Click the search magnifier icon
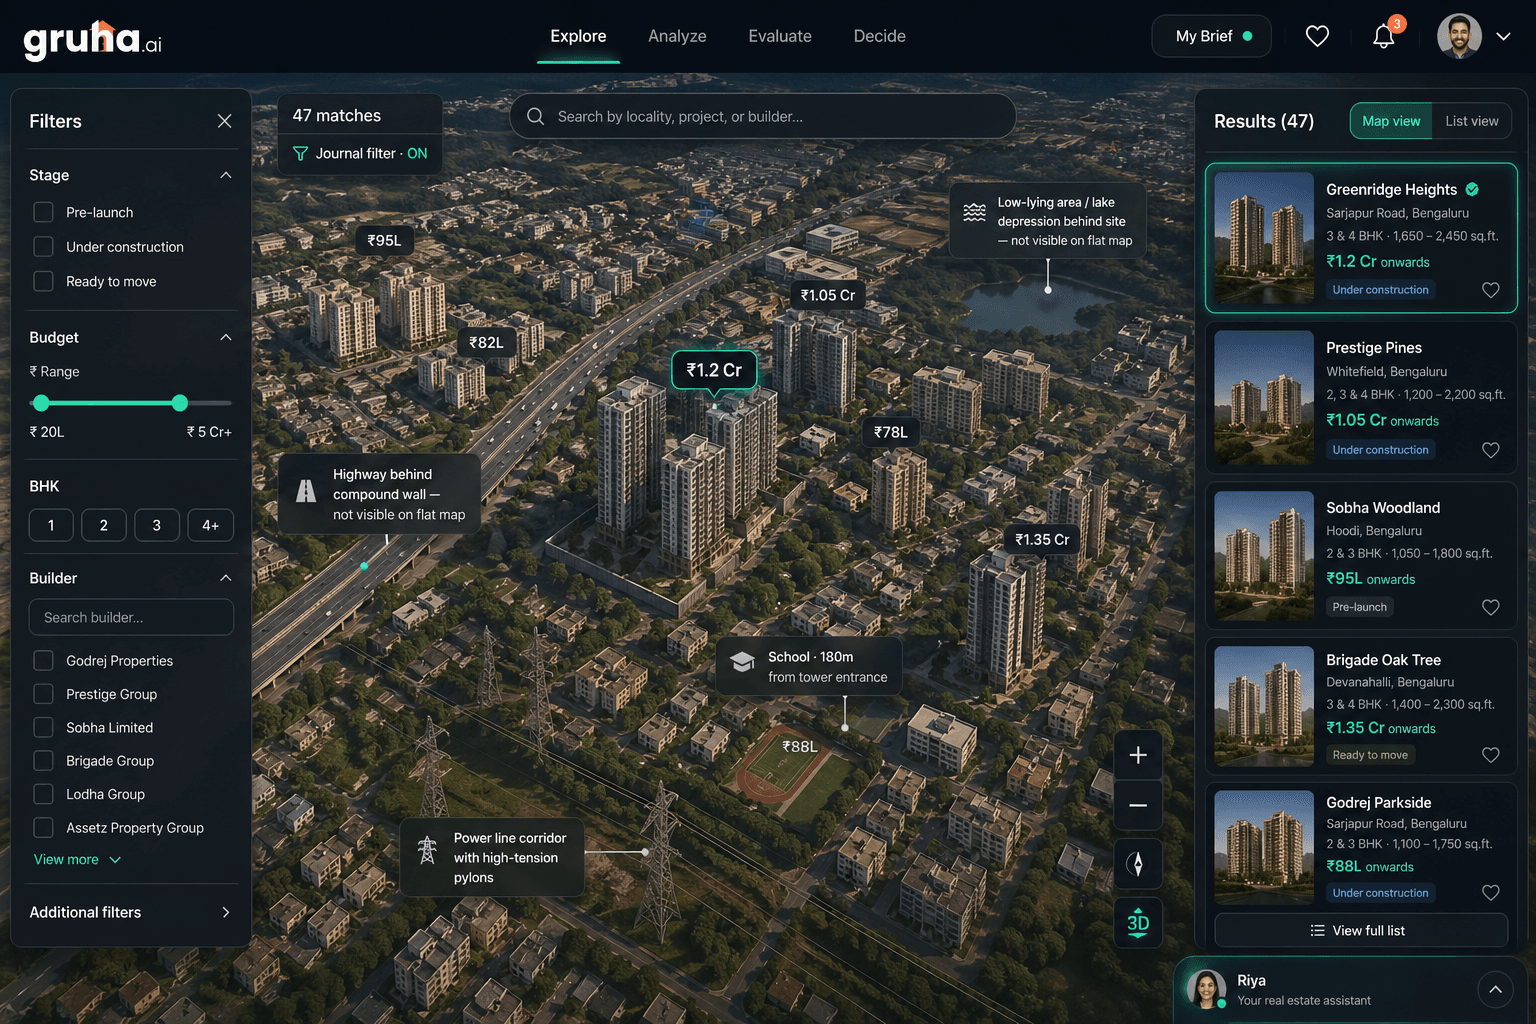Image resolution: width=1536 pixels, height=1024 pixels. pyautogui.click(x=536, y=116)
